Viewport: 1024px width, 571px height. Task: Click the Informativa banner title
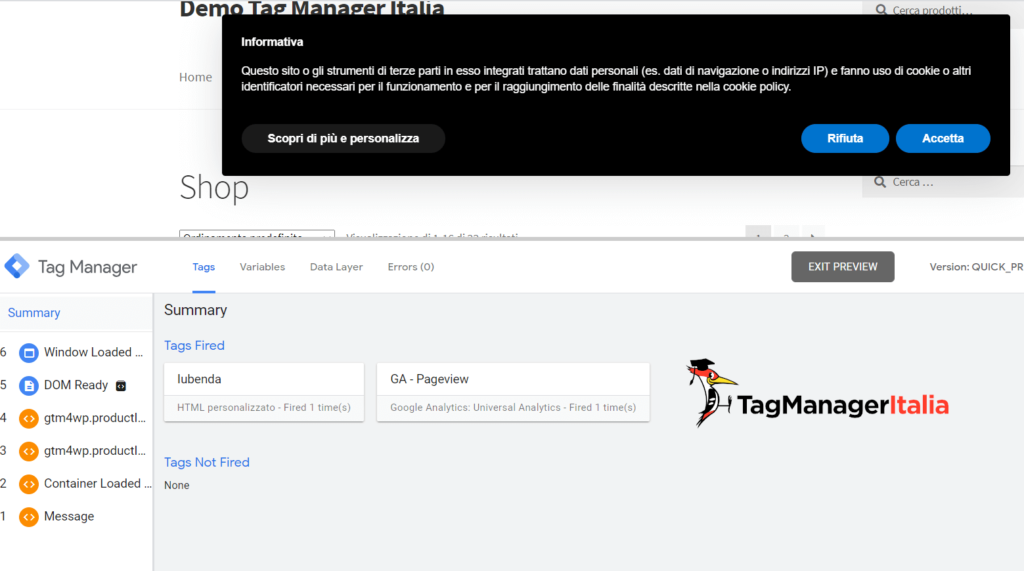[x=272, y=42]
